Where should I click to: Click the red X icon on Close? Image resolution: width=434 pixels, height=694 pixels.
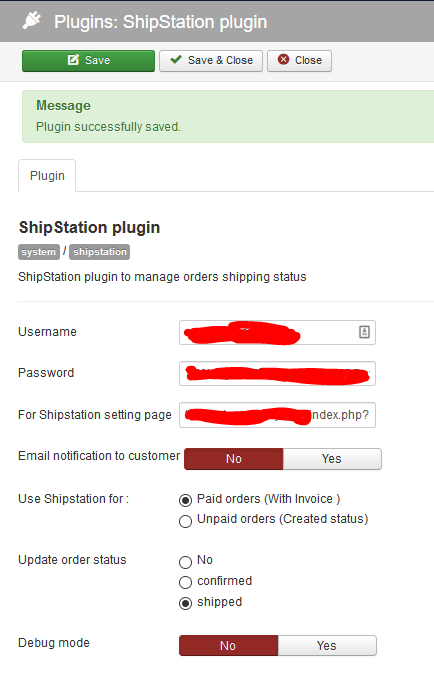click(284, 59)
